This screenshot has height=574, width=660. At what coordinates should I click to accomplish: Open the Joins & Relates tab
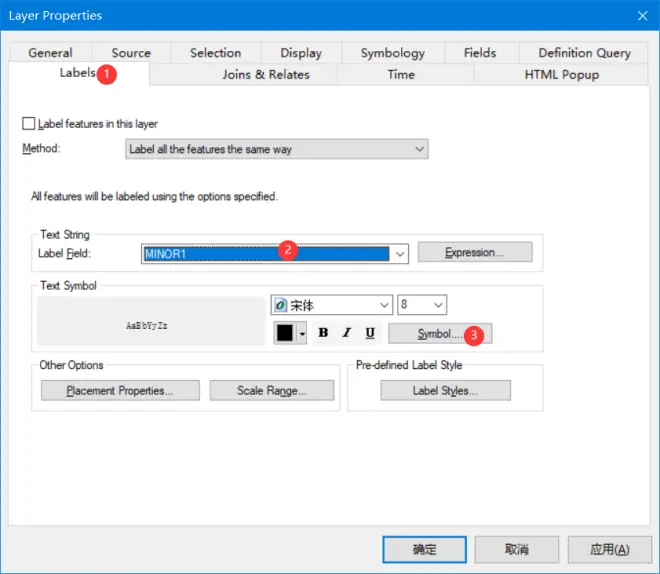(x=266, y=74)
